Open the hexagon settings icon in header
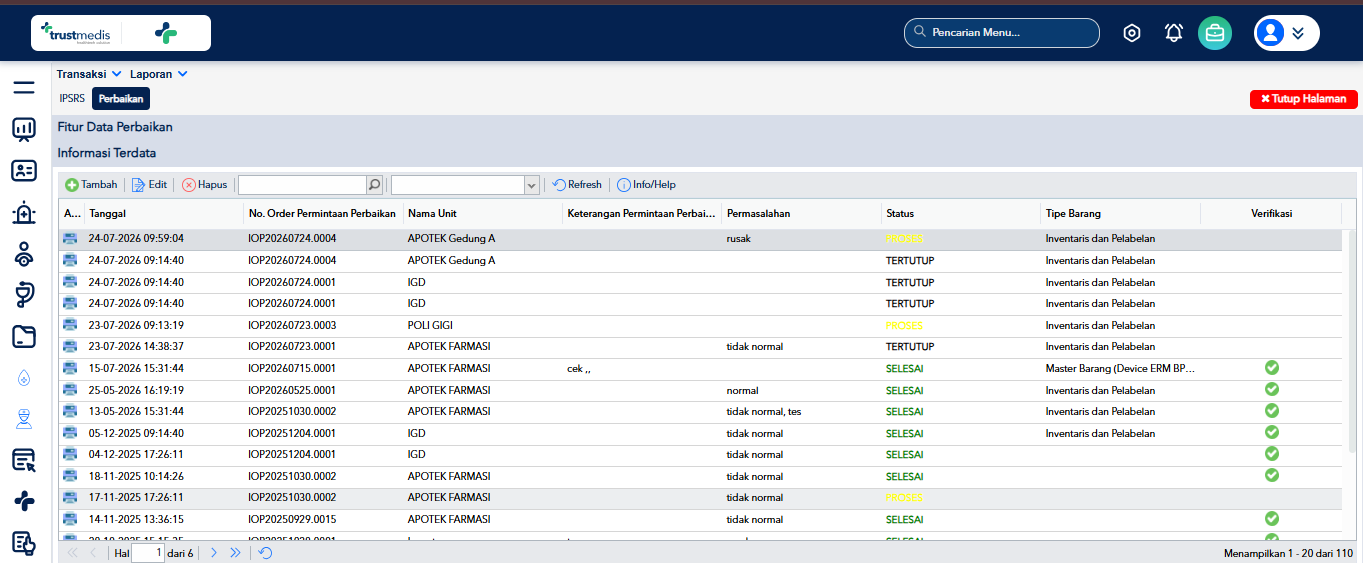The height and width of the screenshot is (563, 1363). click(1132, 33)
